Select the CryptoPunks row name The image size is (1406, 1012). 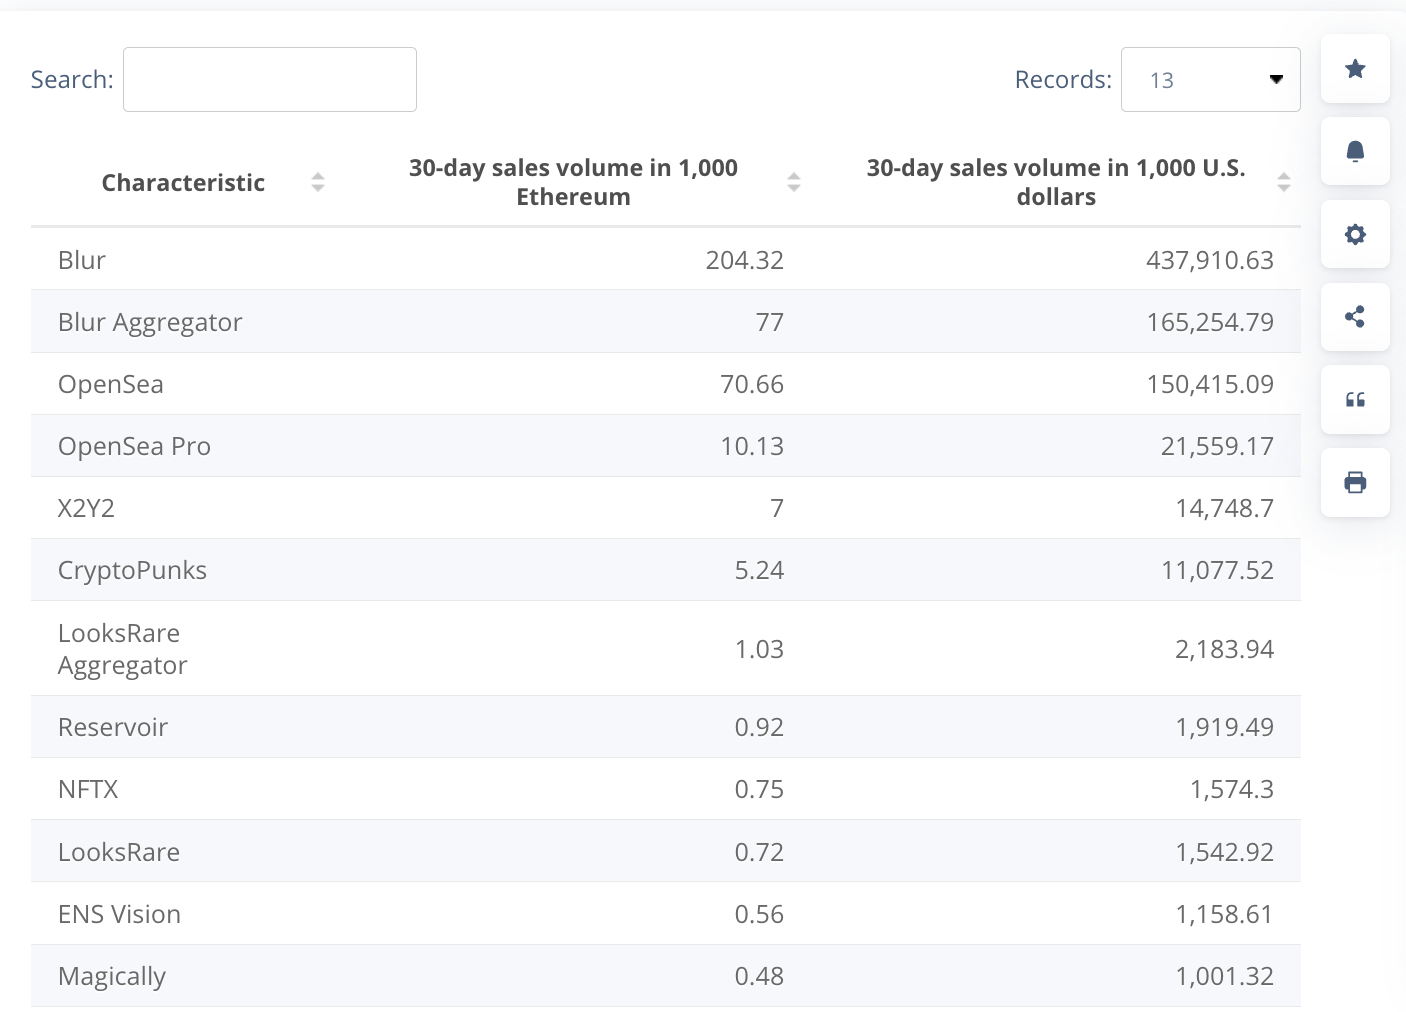coord(132,570)
